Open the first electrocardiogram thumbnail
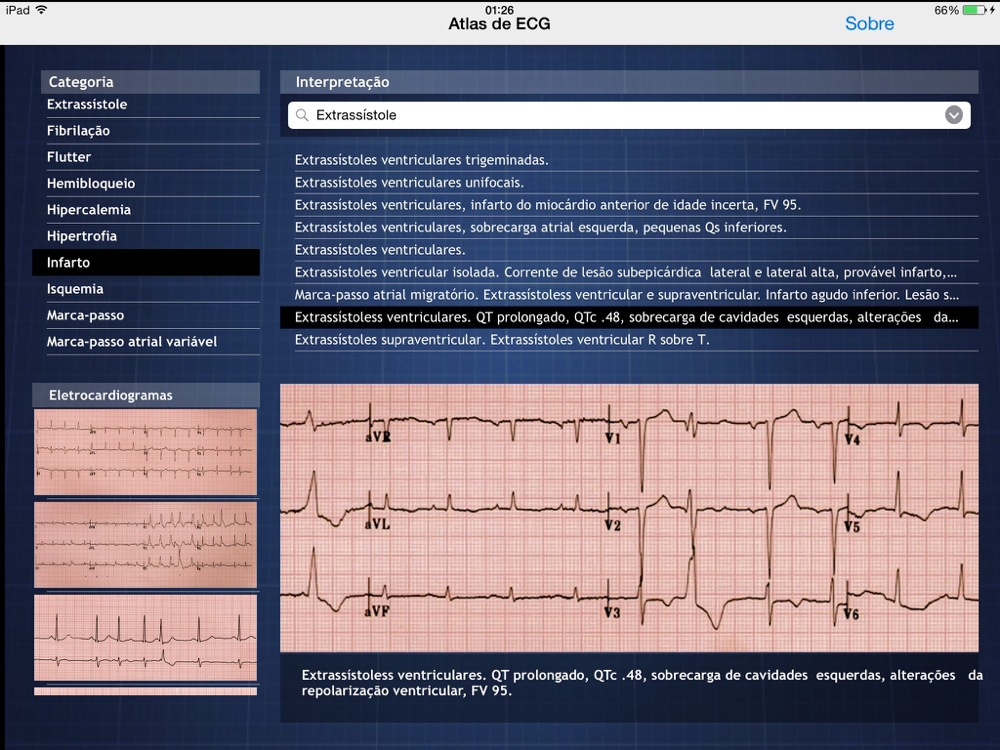 (x=145, y=452)
